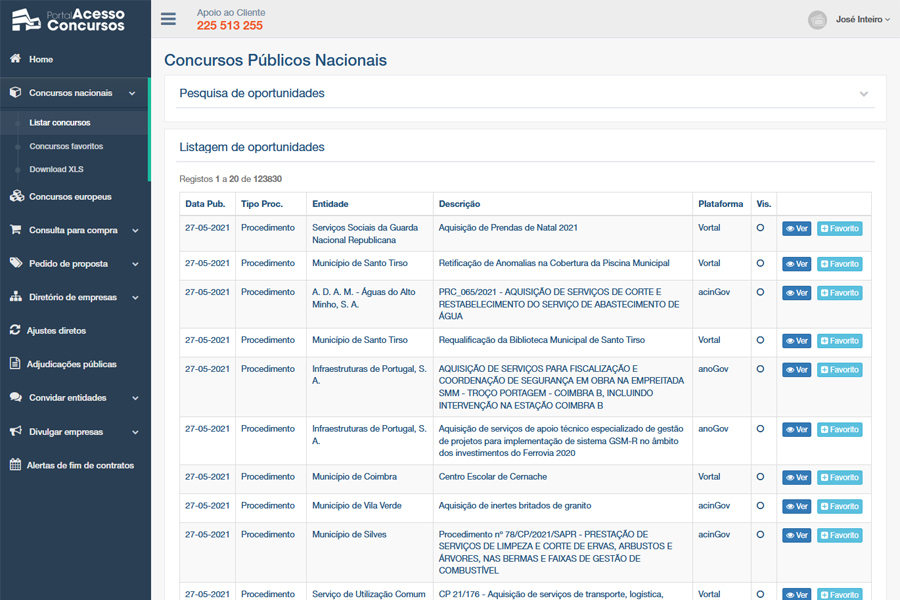The width and height of the screenshot is (900, 600).
Task: View the GSM-R Ferrovia 2020 row
Action: point(796,429)
